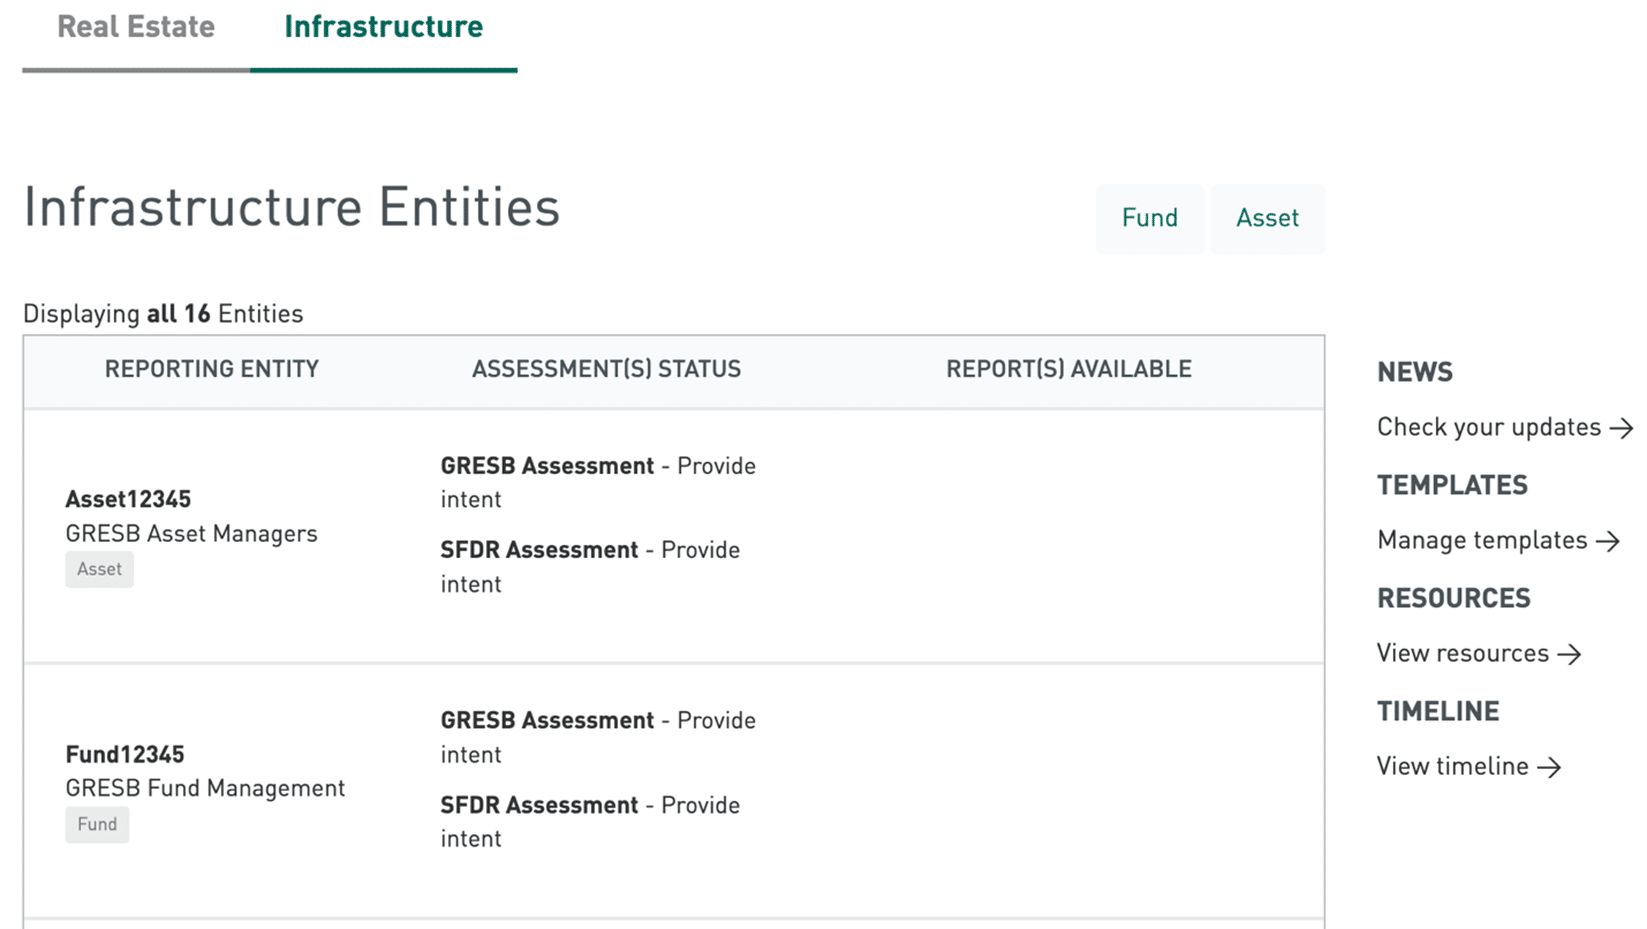The width and height of the screenshot is (1647, 929).
Task: Open GRESB Assessment for Asset12345
Action: 547,466
